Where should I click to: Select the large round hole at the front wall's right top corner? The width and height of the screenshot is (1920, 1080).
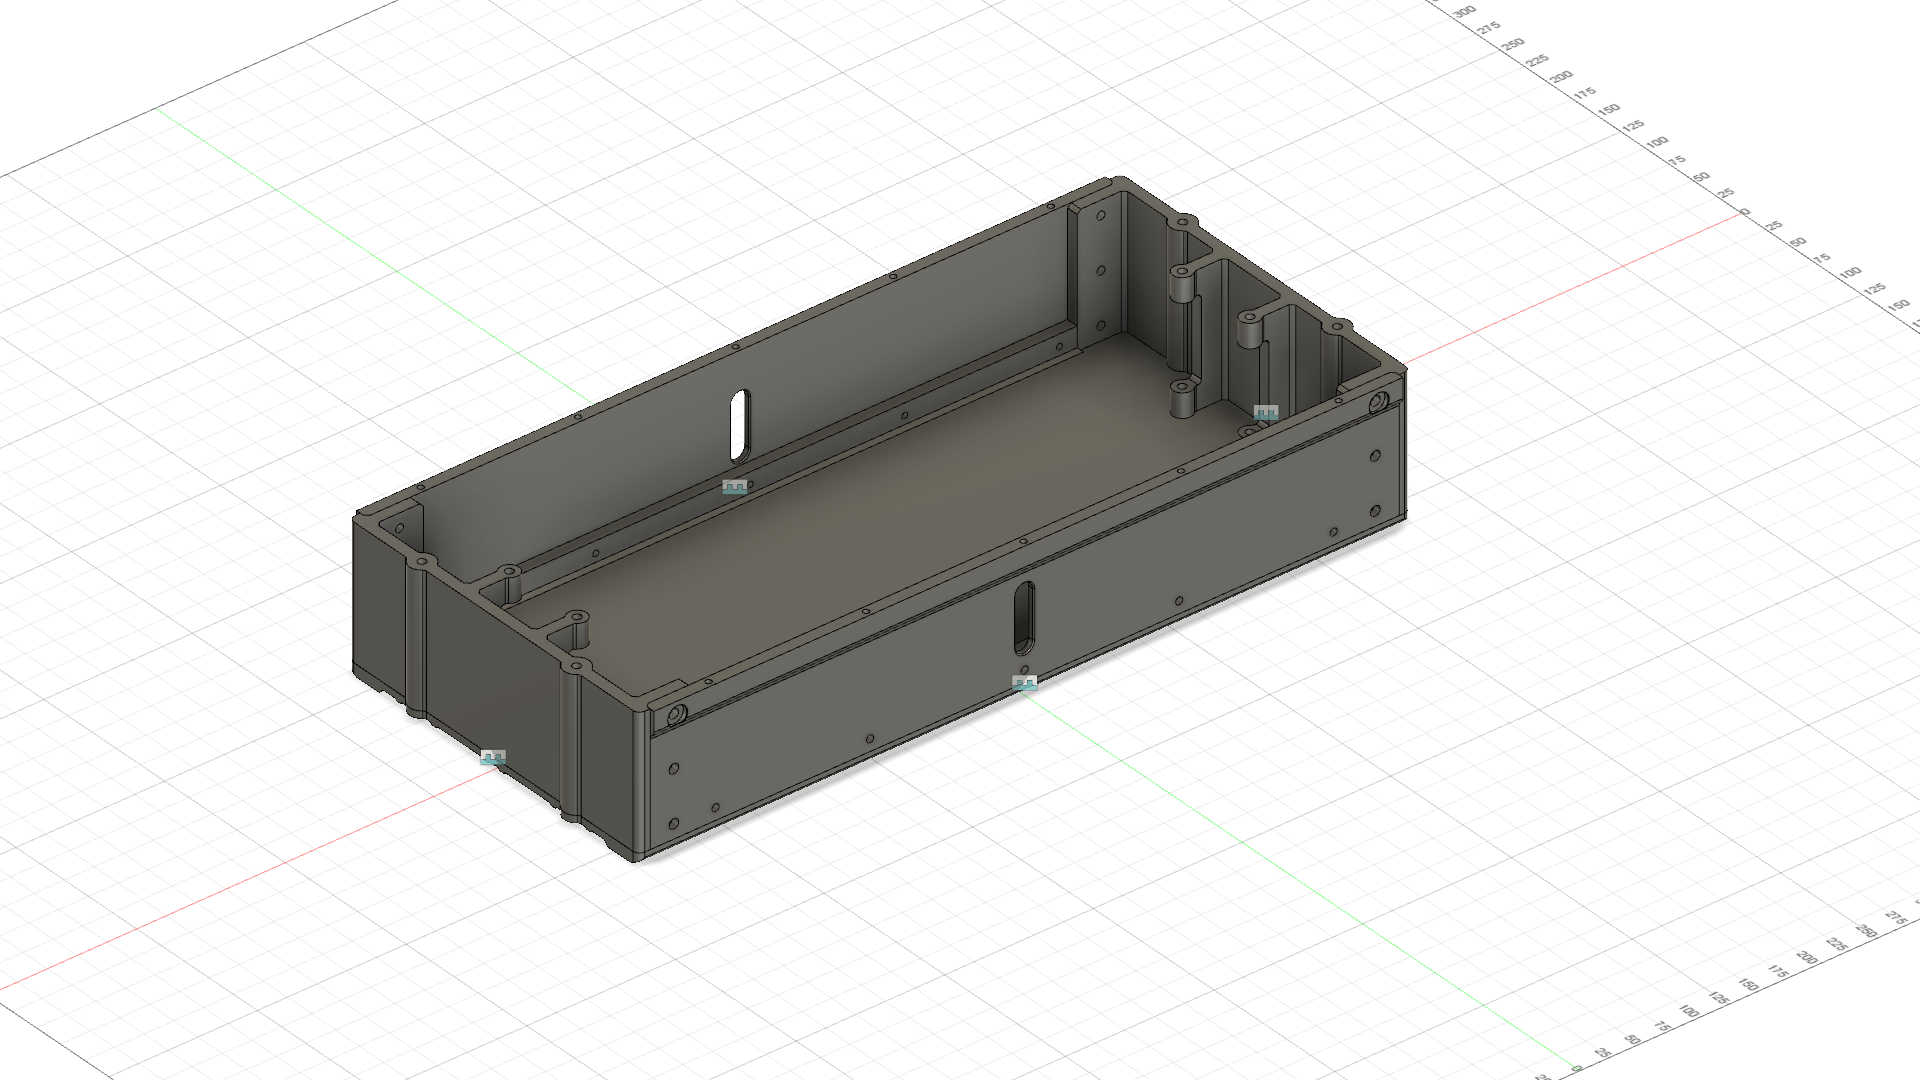click(1378, 403)
